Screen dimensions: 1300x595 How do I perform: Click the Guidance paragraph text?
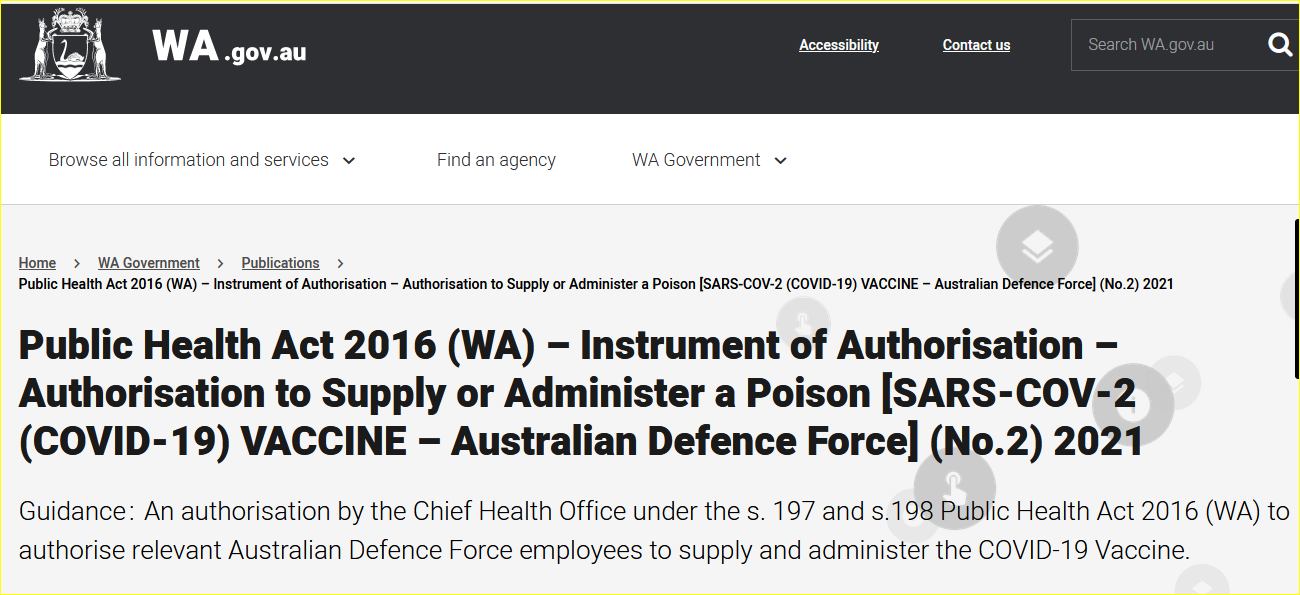[654, 531]
